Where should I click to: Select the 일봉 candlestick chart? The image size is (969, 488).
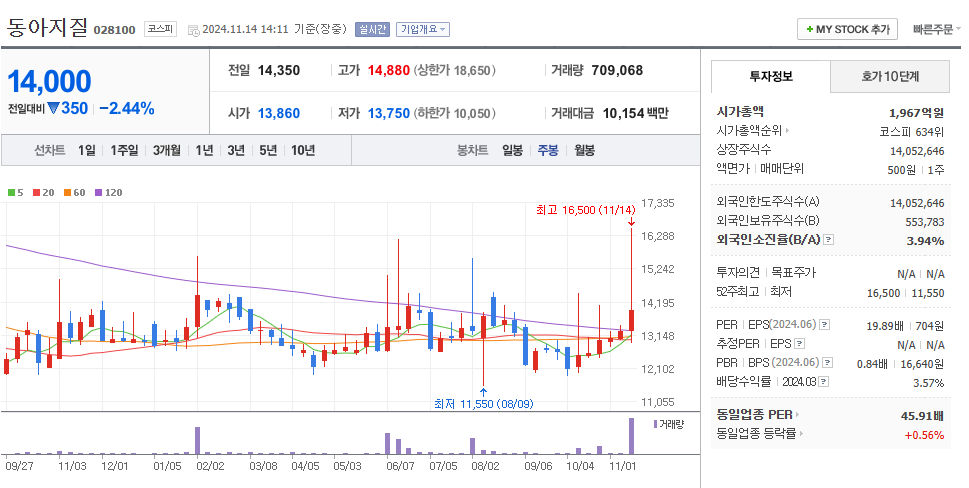coord(512,150)
